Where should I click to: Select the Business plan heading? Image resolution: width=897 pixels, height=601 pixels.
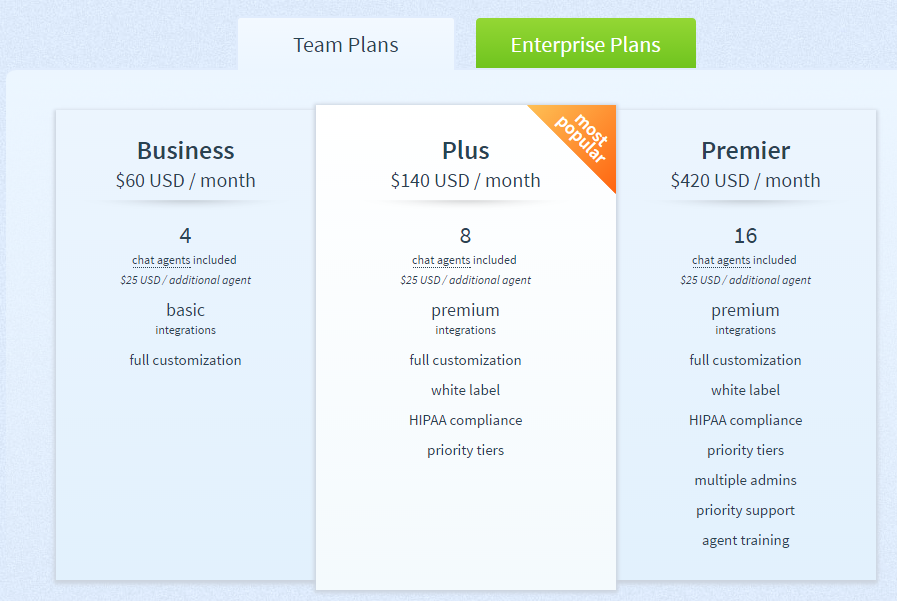[185, 150]
